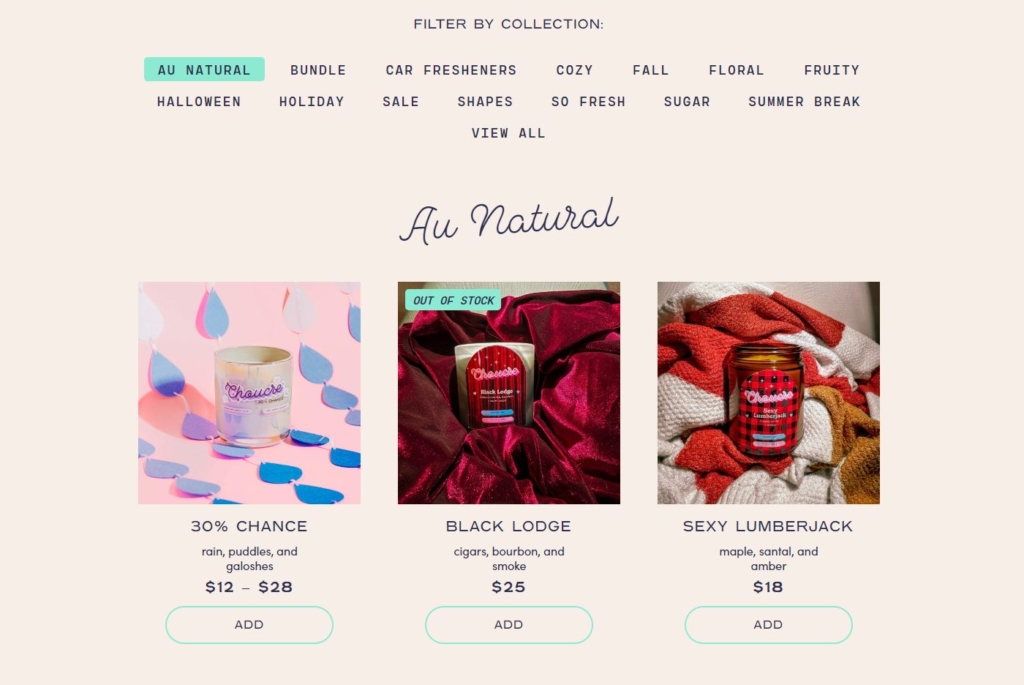
Task: Select the Fruity collection filter
Action: [832, 70]
